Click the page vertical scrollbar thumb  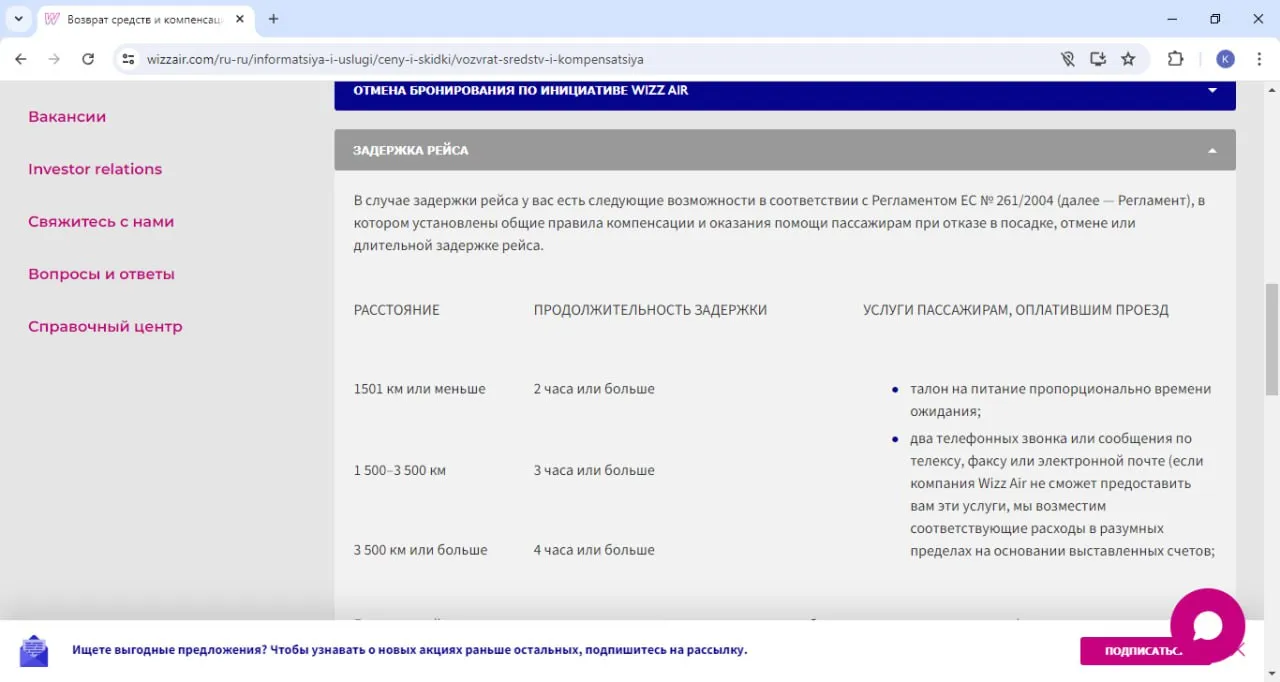[1272, 340]
